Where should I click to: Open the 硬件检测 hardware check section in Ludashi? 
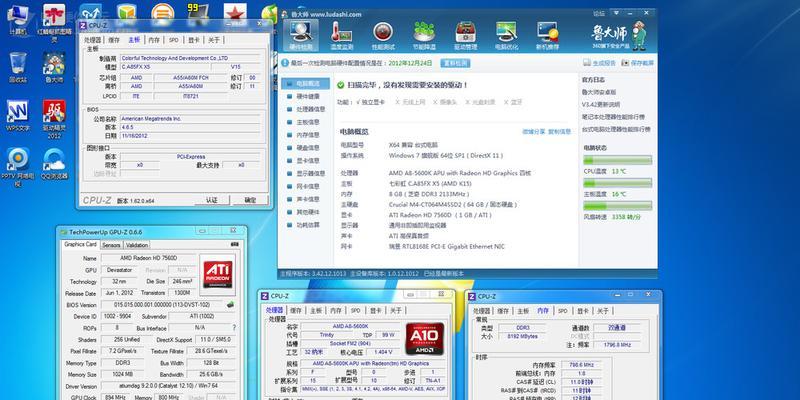301,36
